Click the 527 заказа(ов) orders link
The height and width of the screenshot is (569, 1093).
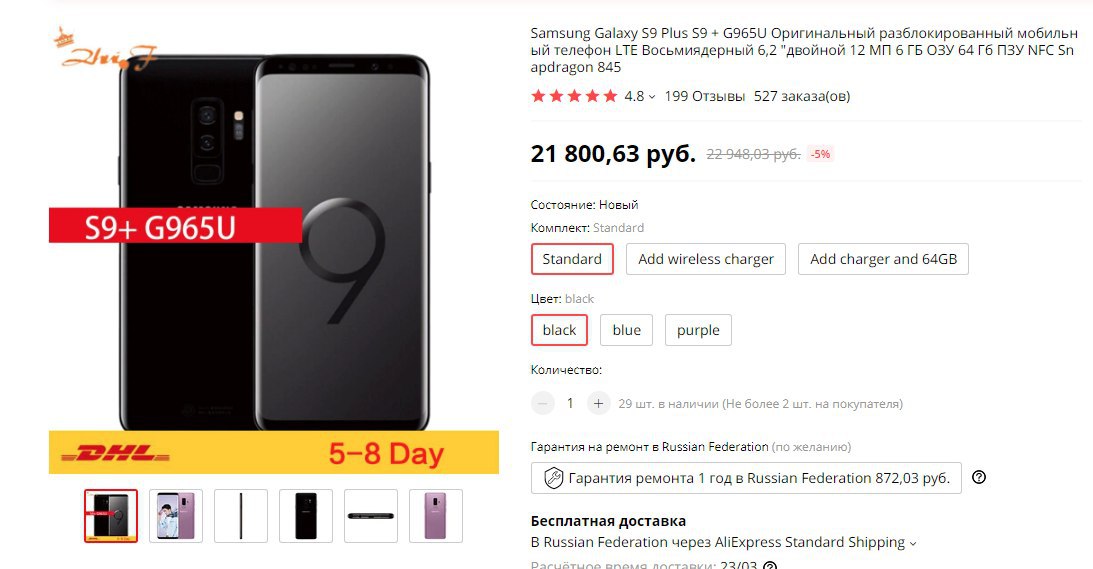pos(802,96)
